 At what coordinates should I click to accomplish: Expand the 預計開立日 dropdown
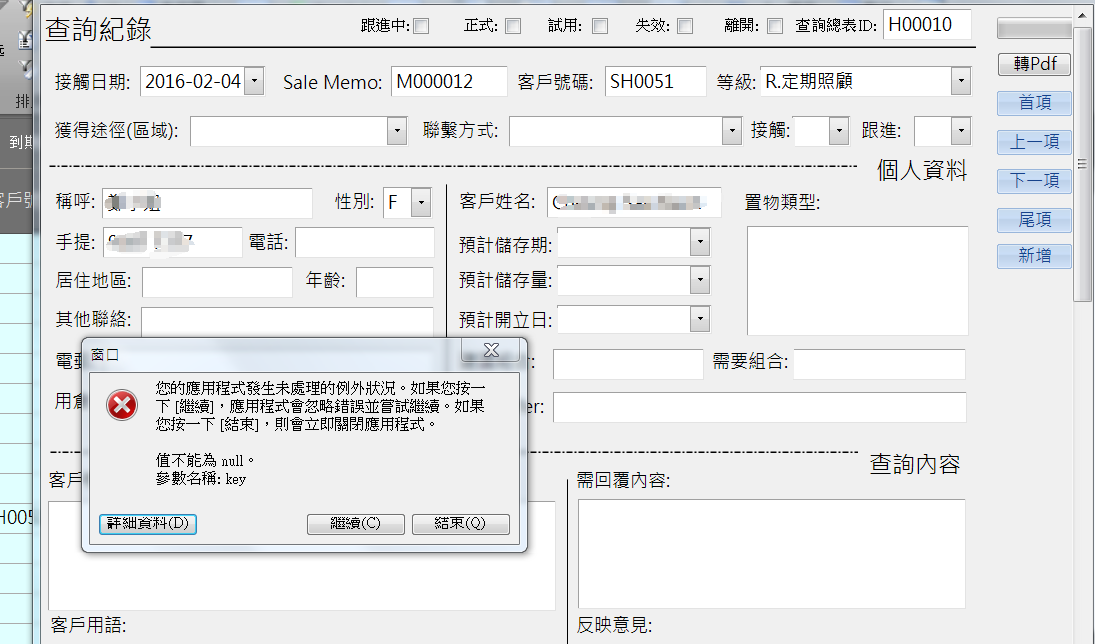click(x=700, y=319)
